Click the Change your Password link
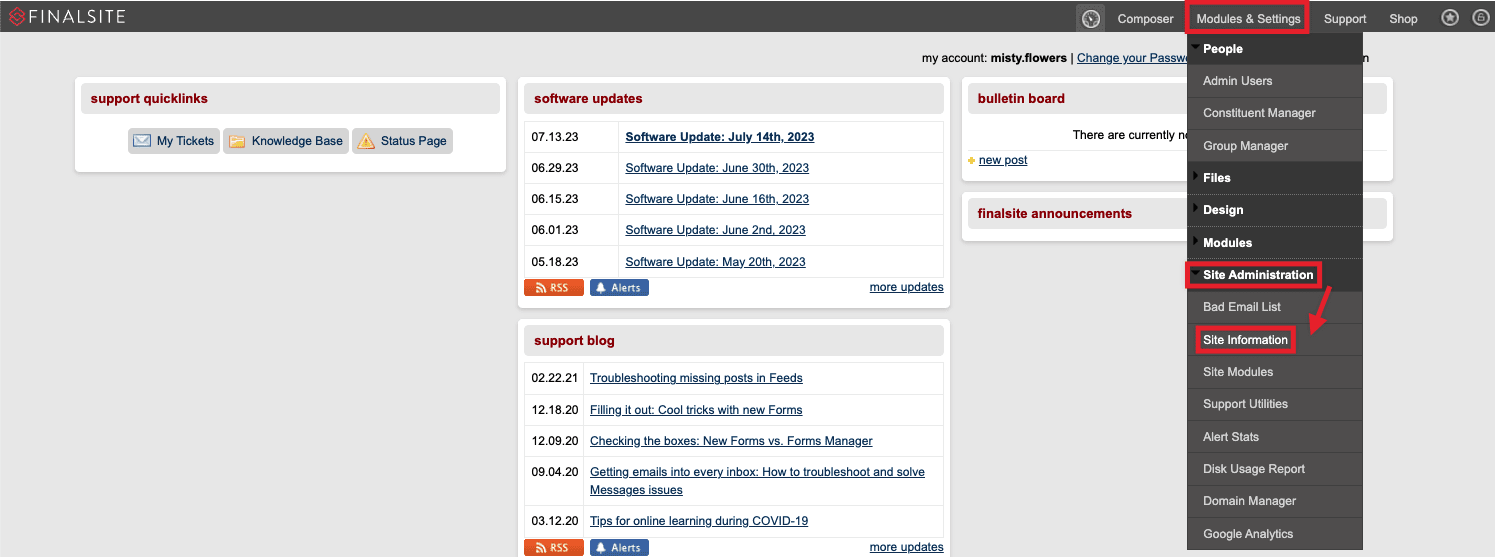The image size is (1495, 557). (x=1132, y=58)
